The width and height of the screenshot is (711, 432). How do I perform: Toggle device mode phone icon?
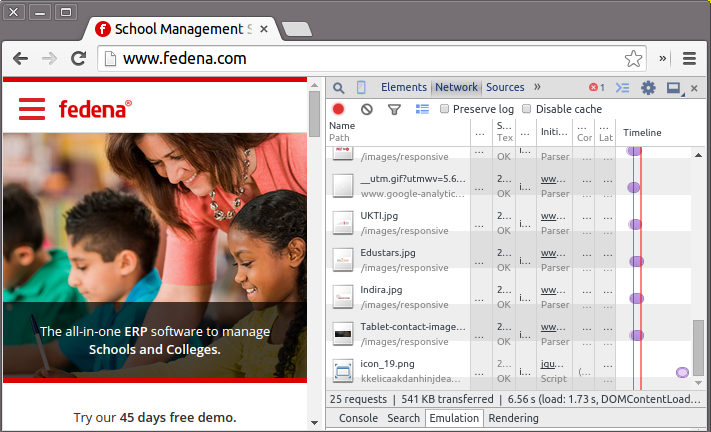coord(361,88)
